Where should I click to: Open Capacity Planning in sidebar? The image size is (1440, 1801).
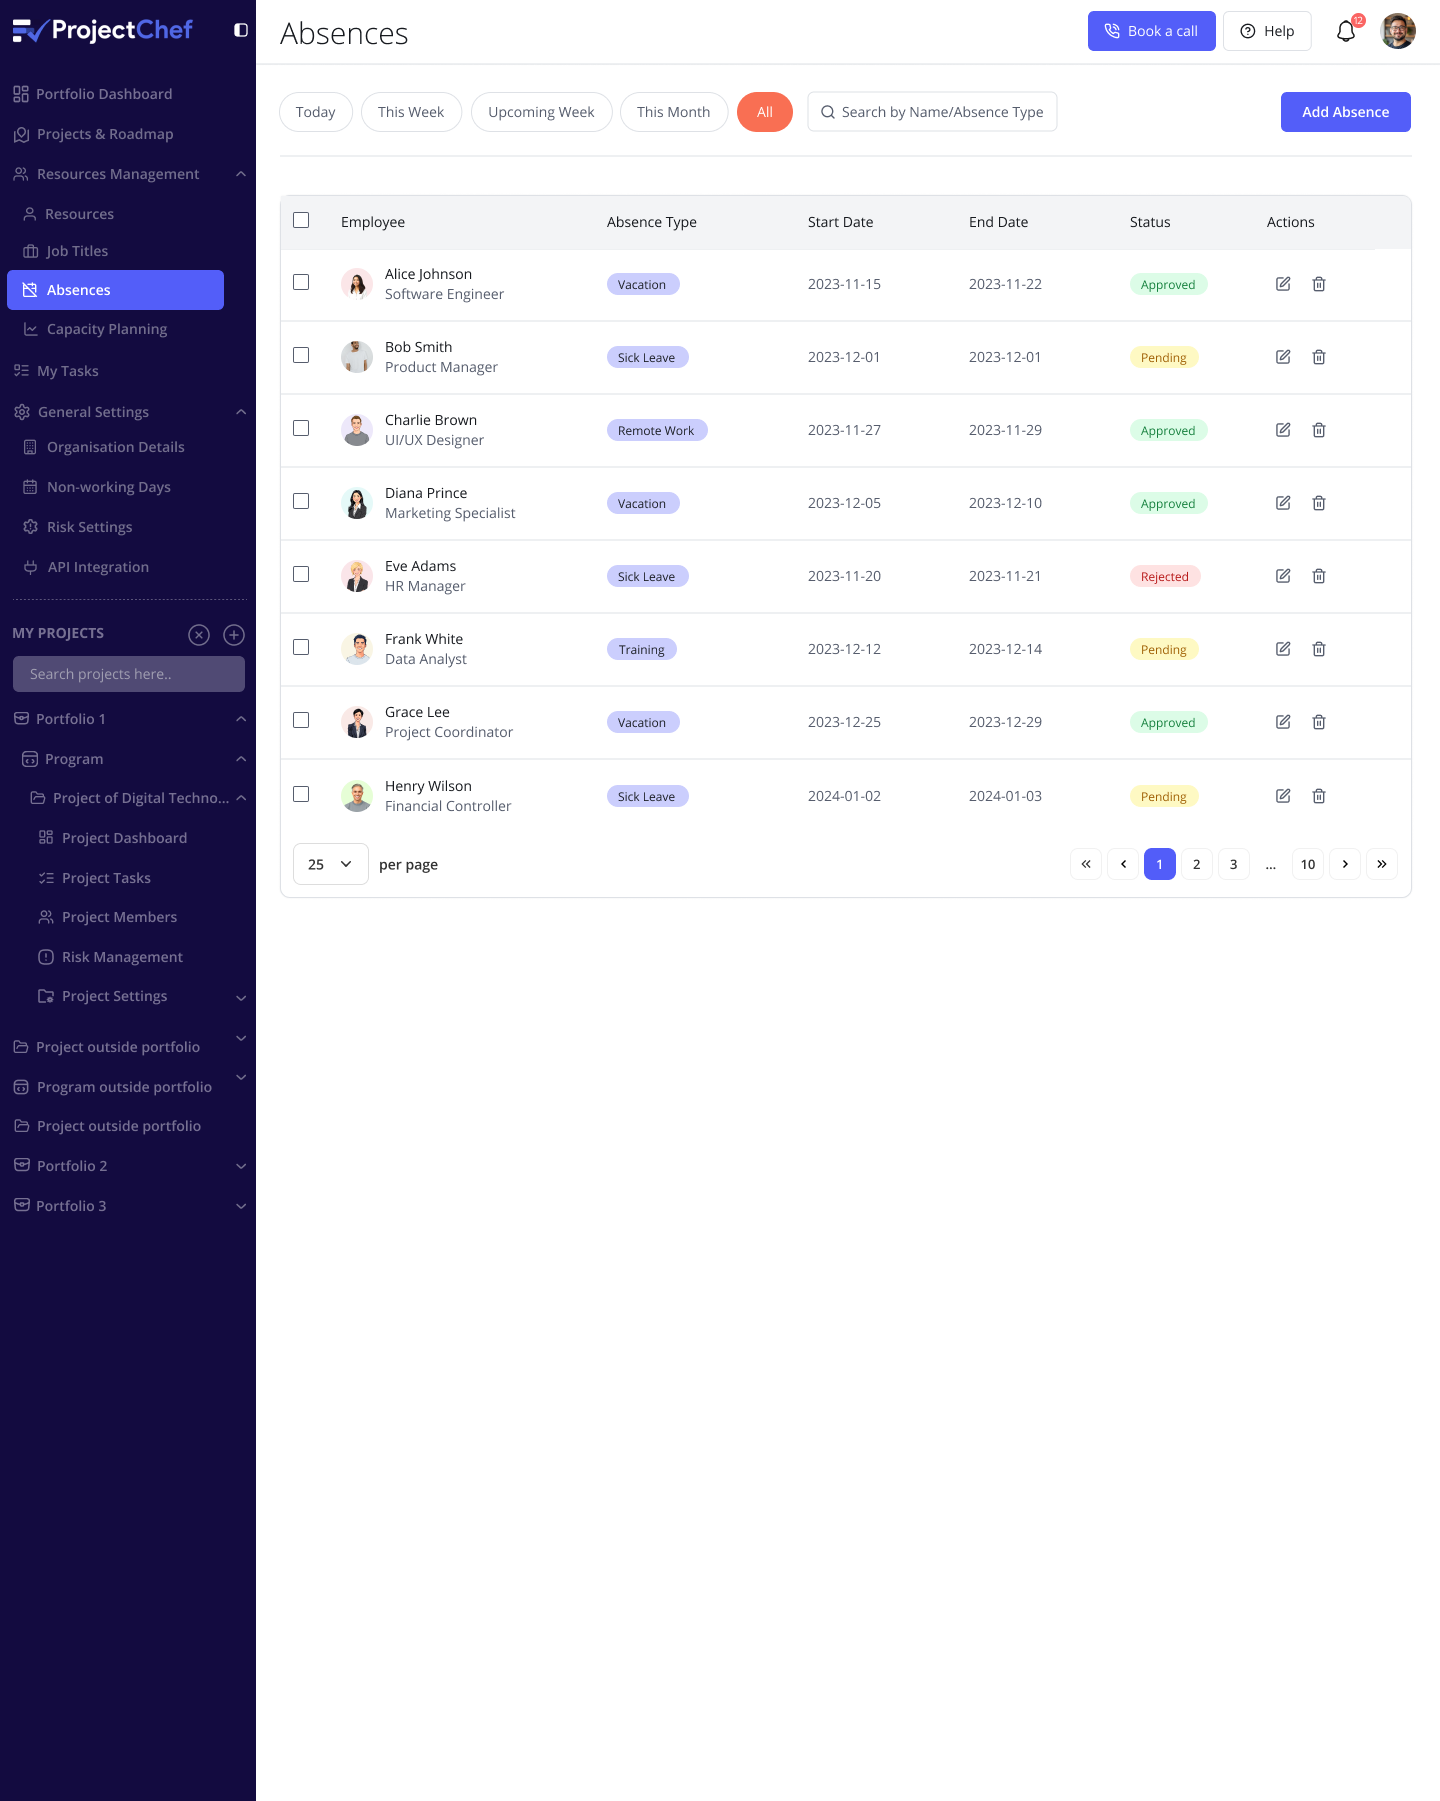[x=107, y=329]
